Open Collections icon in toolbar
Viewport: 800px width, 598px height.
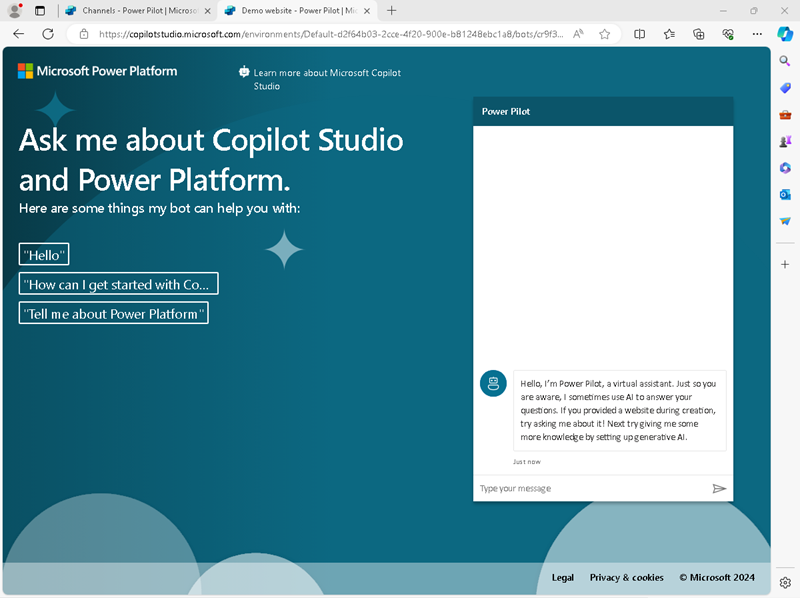(x=698, y=34)
